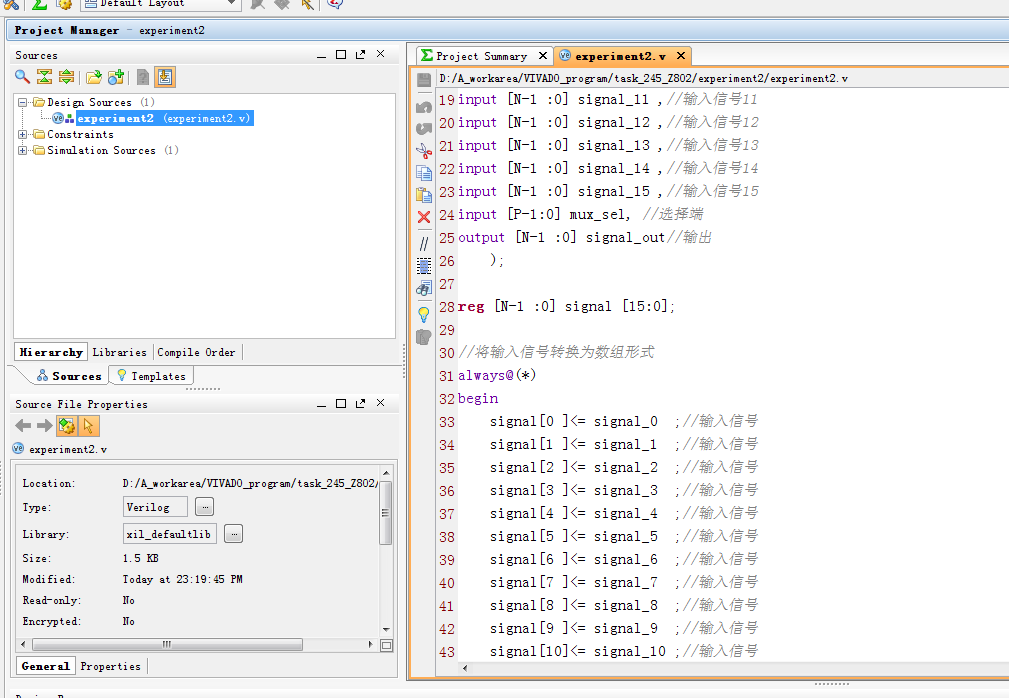Click the browse button next to Verilog type

click(205, 507)
